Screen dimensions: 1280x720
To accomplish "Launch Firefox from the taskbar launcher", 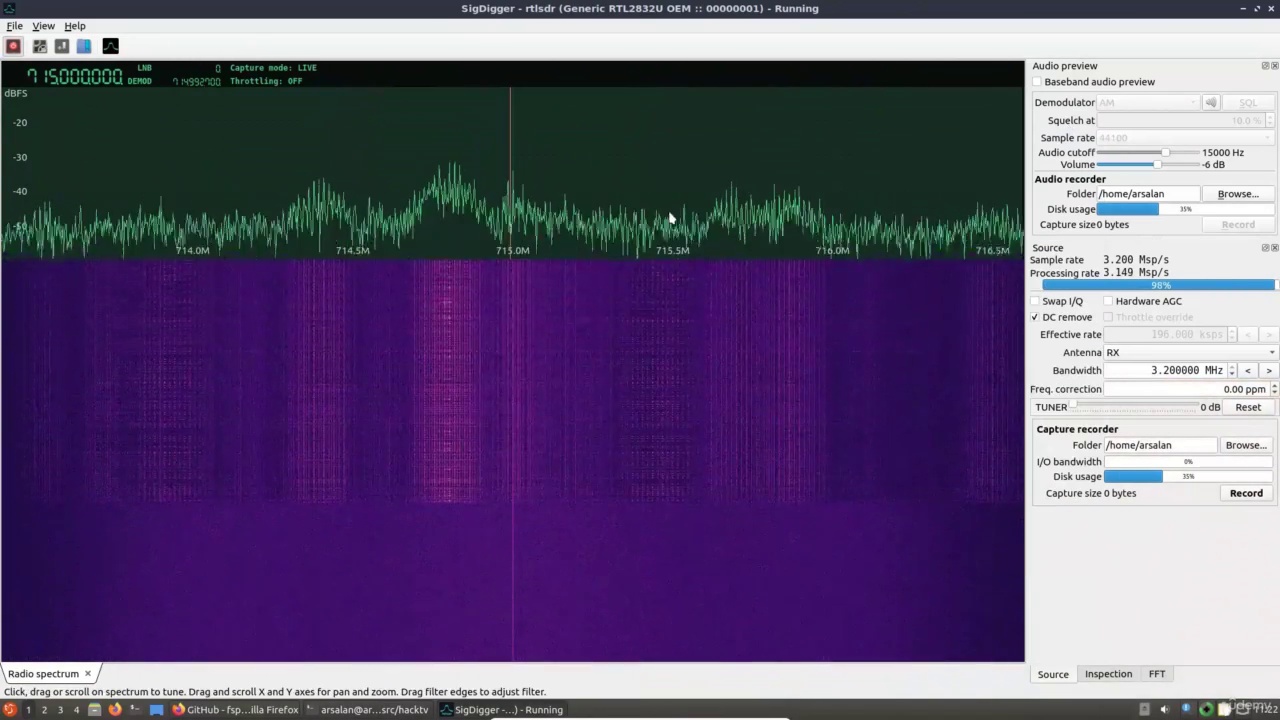I will 115,710.
